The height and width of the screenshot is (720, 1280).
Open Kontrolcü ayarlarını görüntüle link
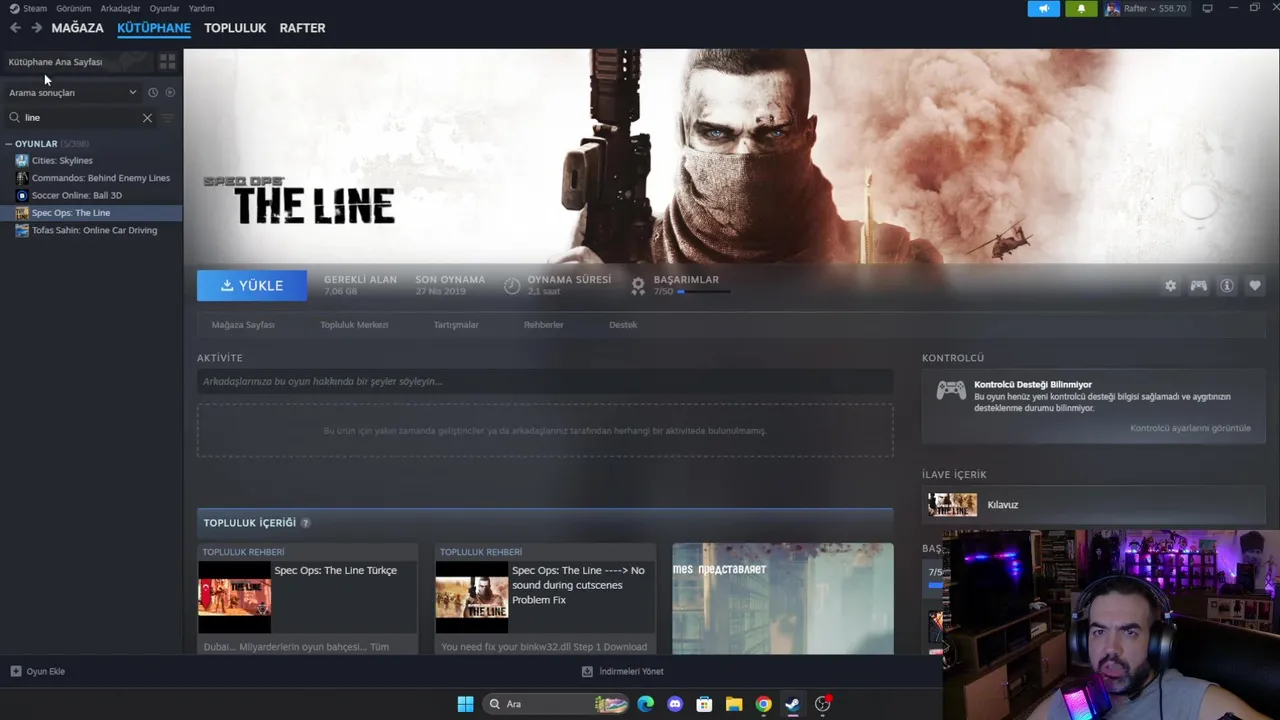pyautogui.click(x=1190, y=428)
